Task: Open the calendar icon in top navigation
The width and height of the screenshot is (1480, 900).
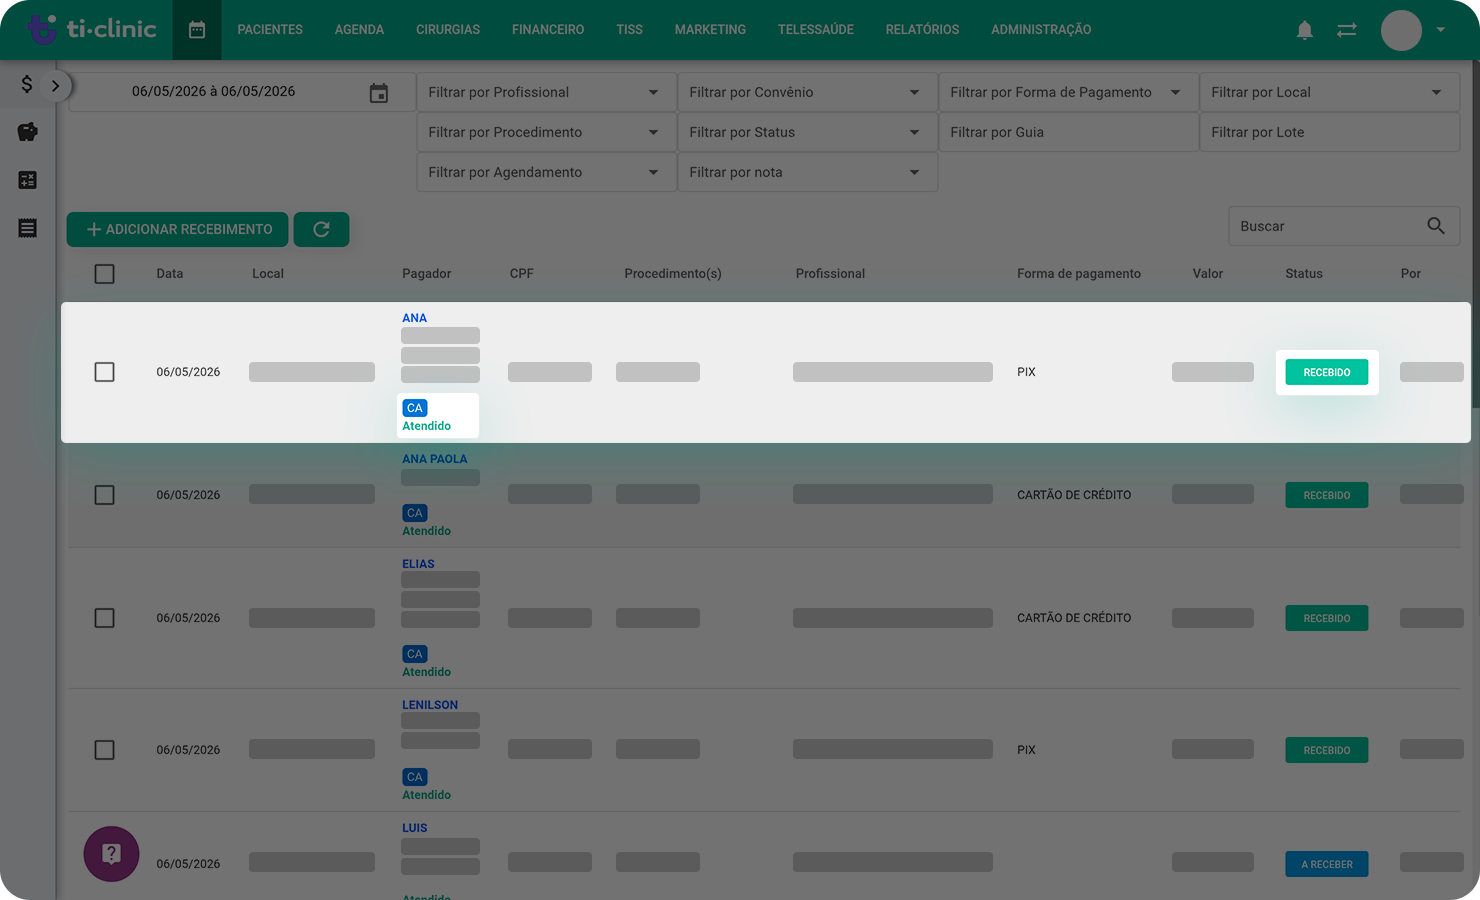Action: 197,30
